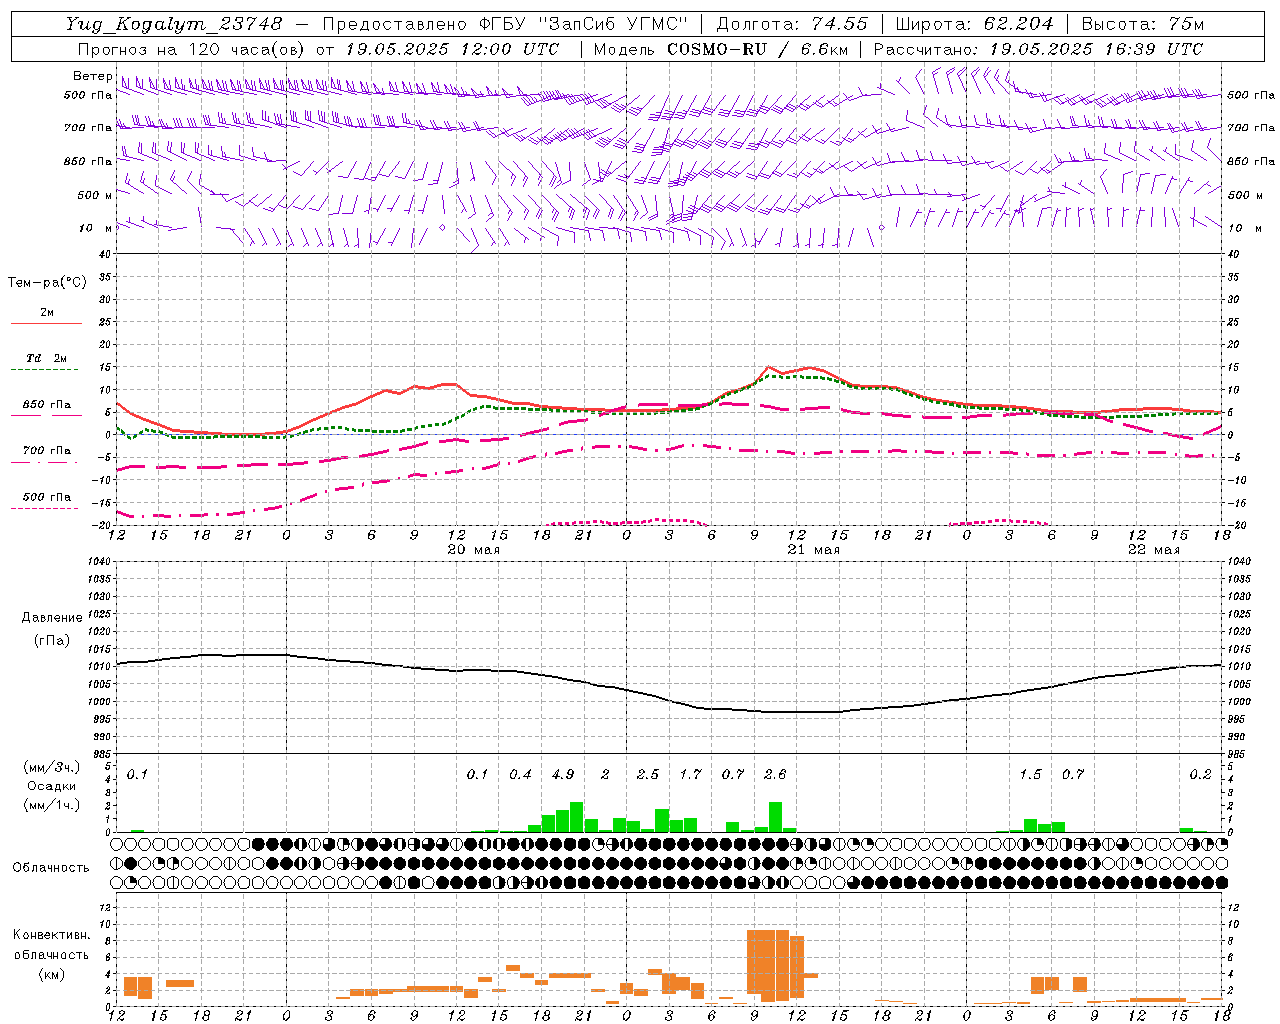Click the 700 гПа temperature legend entry

pyautogui.click(x=47, y=450)
